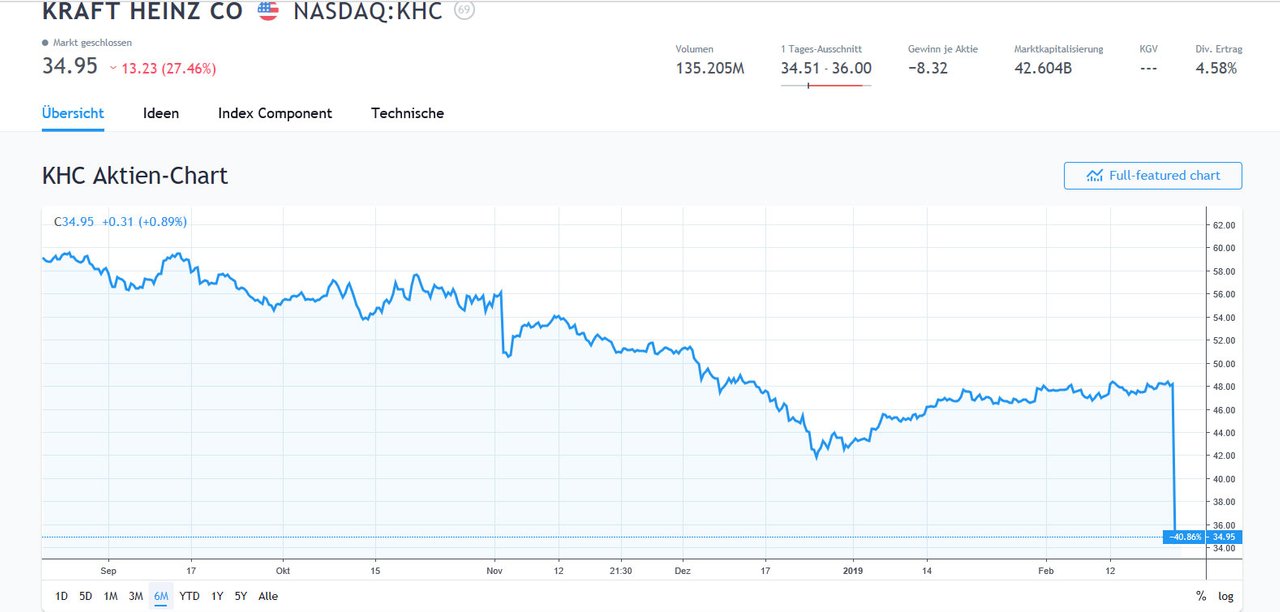
Task: Switch to the Technische tab
Action: pyautogui.click(x=407, y=113)
